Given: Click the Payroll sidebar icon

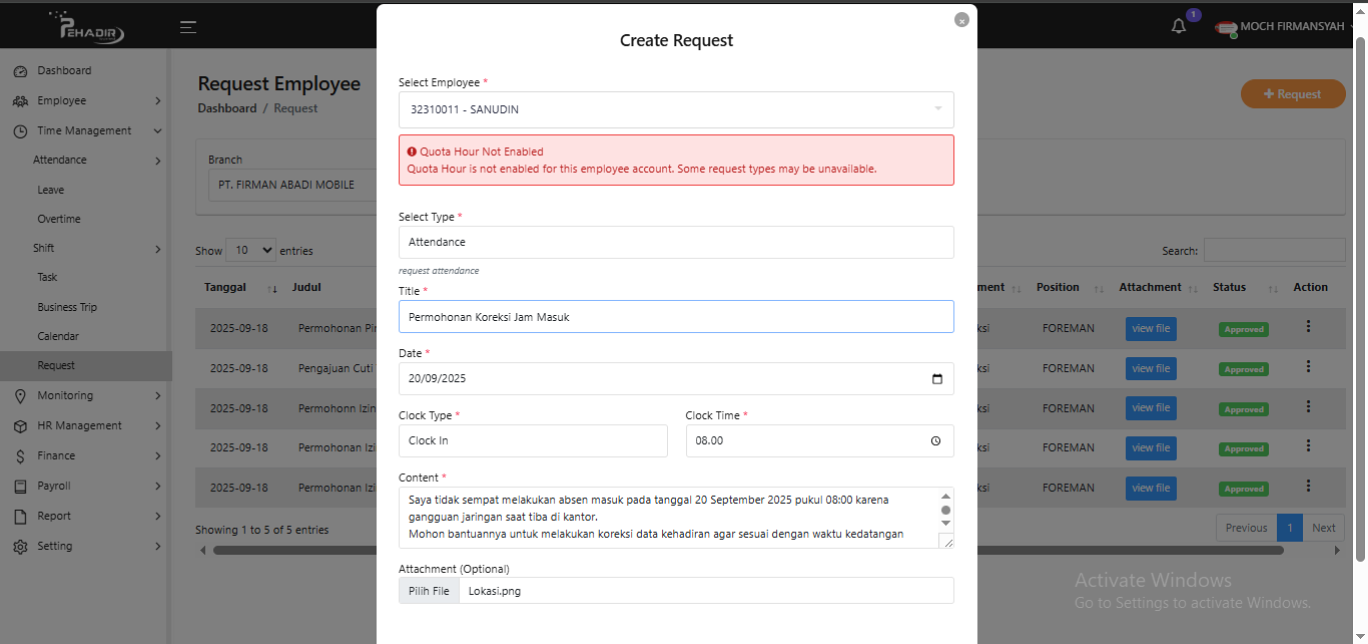Looking at the screenshot, I should click(x=20, y=486).
